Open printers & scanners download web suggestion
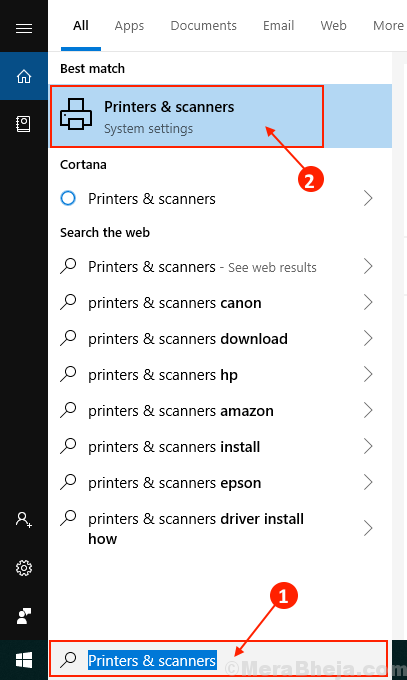The image size is (407, 680). (x=216, y=338)
